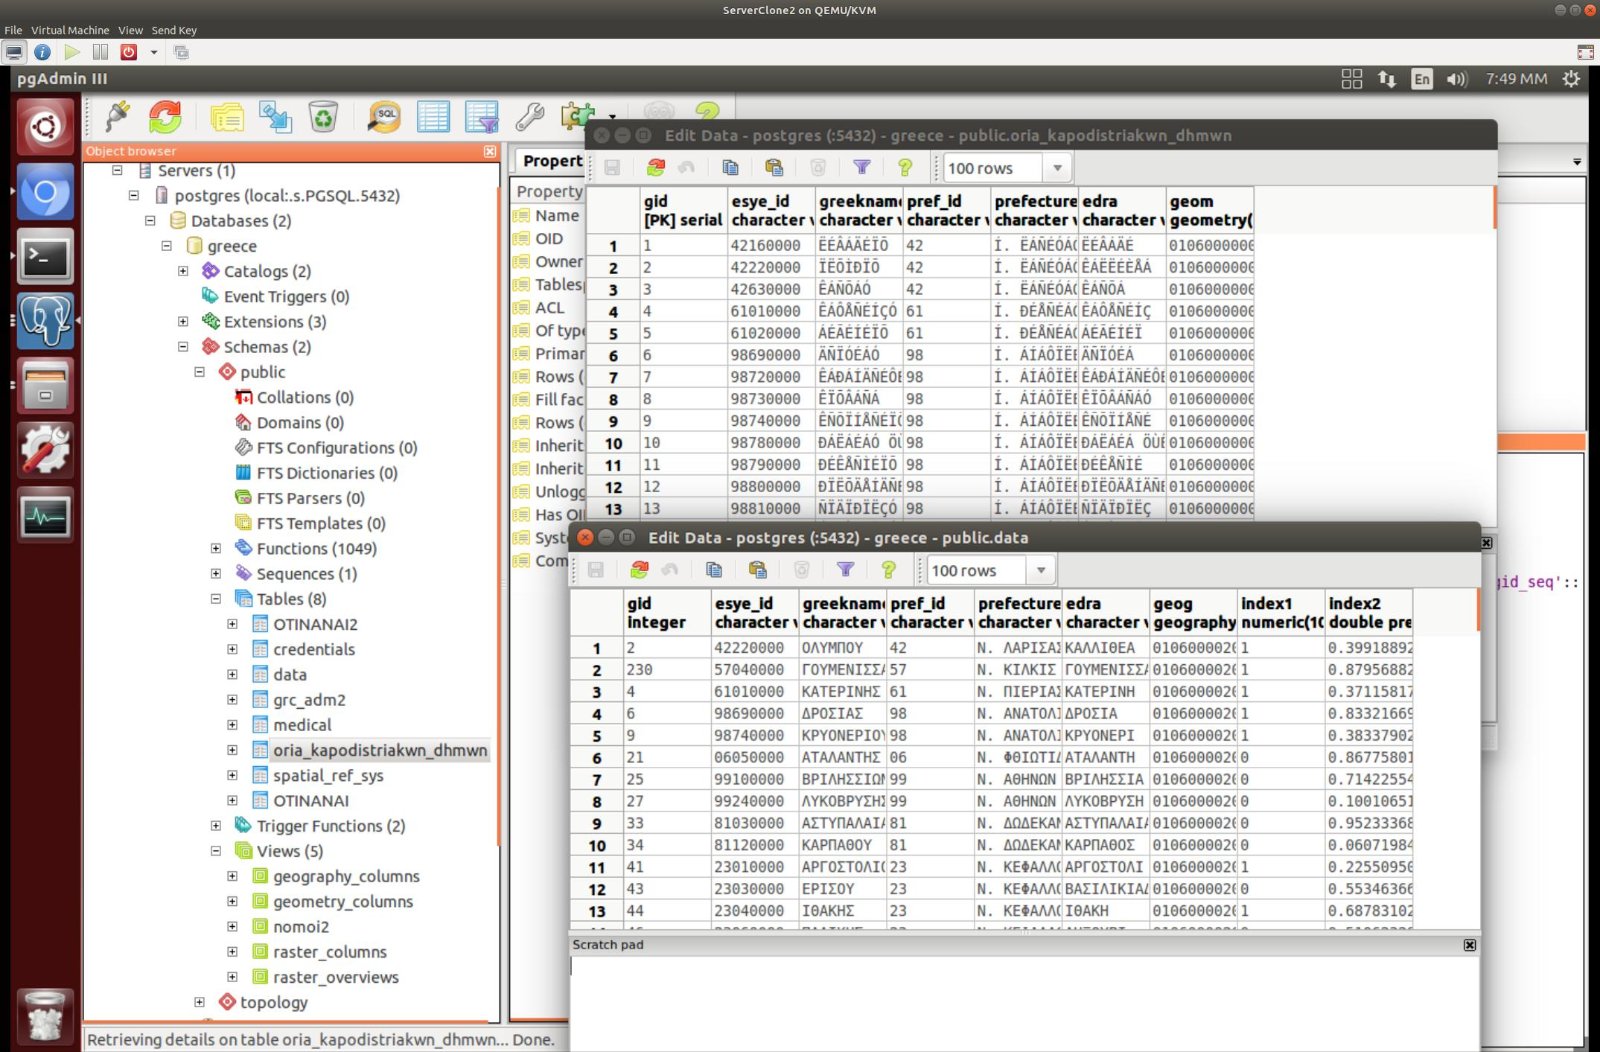Click the prefecture column header in oria_kapodistriakwn_dhmwn window
This screenshot has width=1600, height=1052.
click(1035, 210)
